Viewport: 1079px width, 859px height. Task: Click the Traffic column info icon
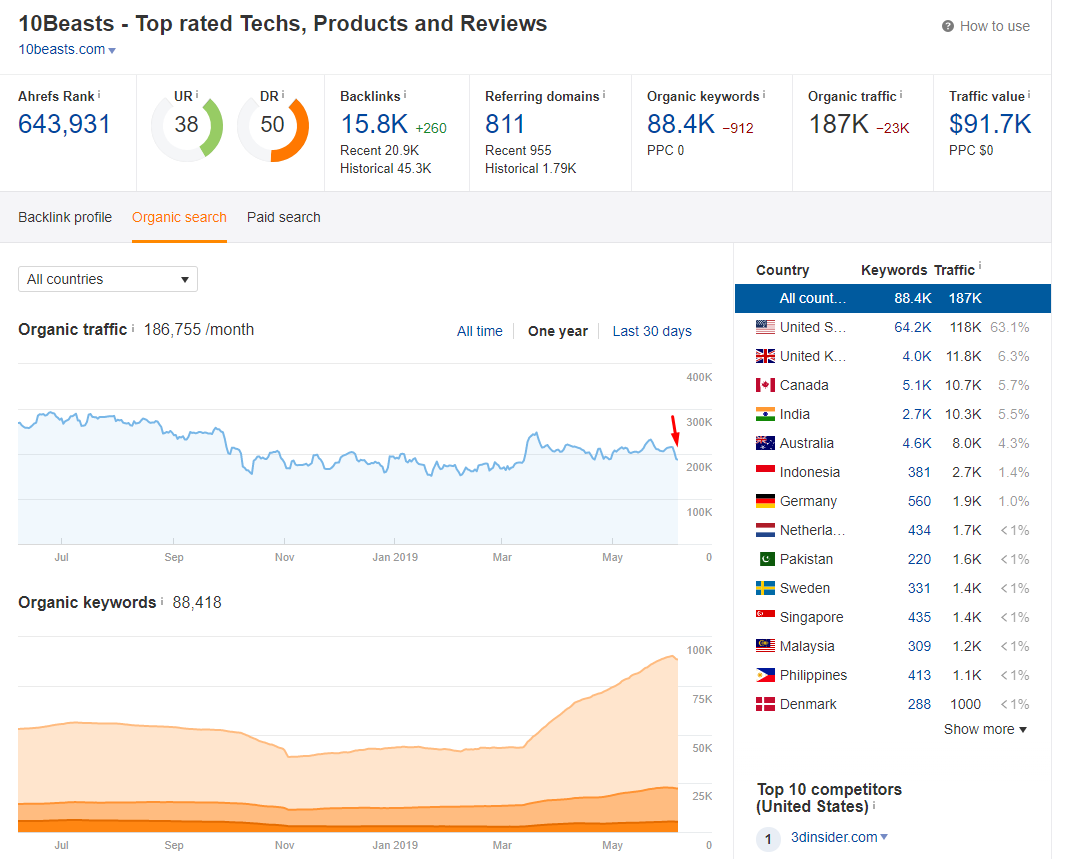(x=980, y=266)
